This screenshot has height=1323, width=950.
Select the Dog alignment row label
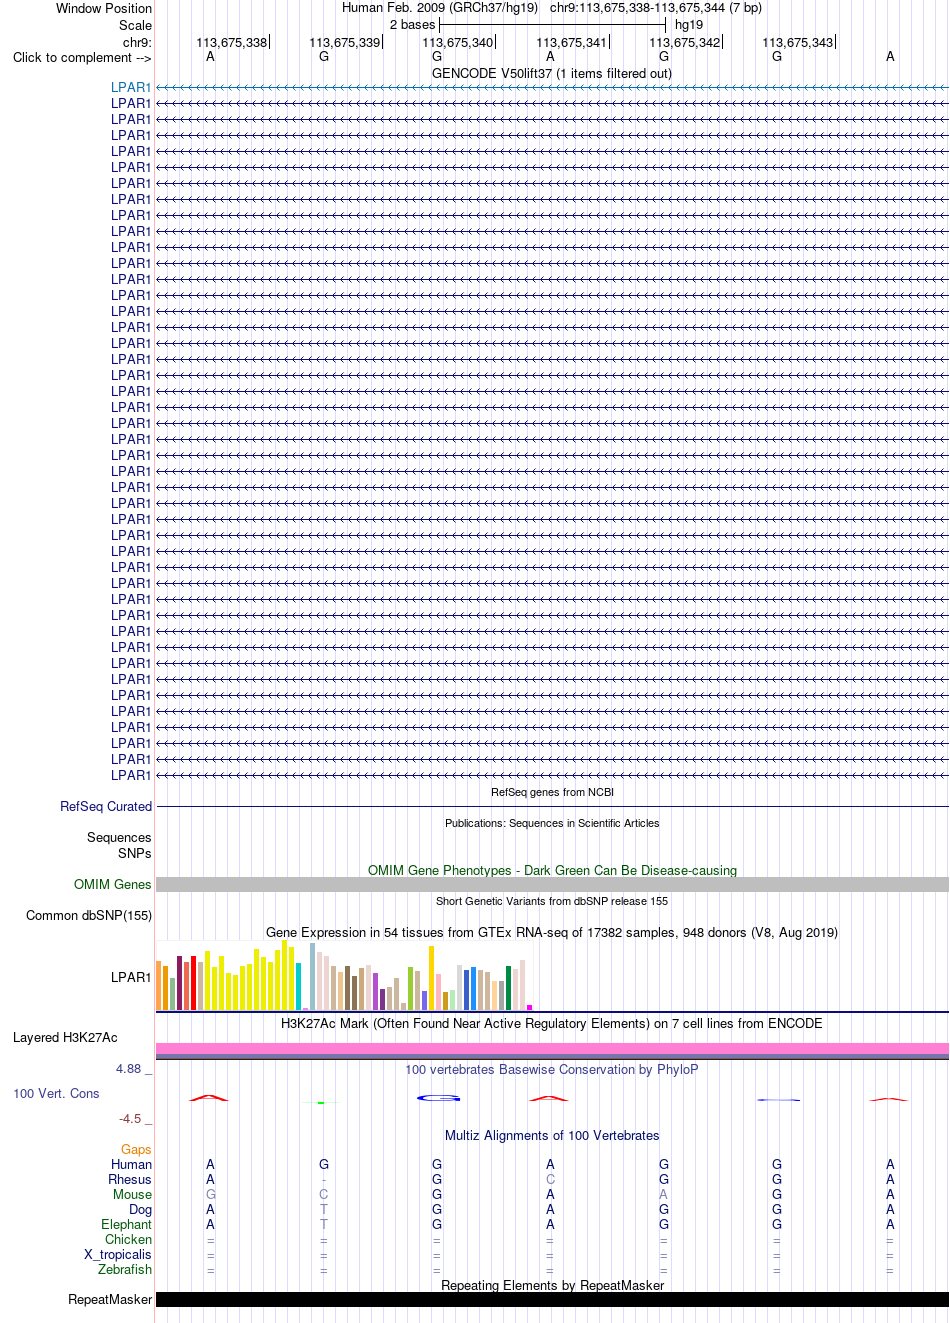(x=140, y=1210)
